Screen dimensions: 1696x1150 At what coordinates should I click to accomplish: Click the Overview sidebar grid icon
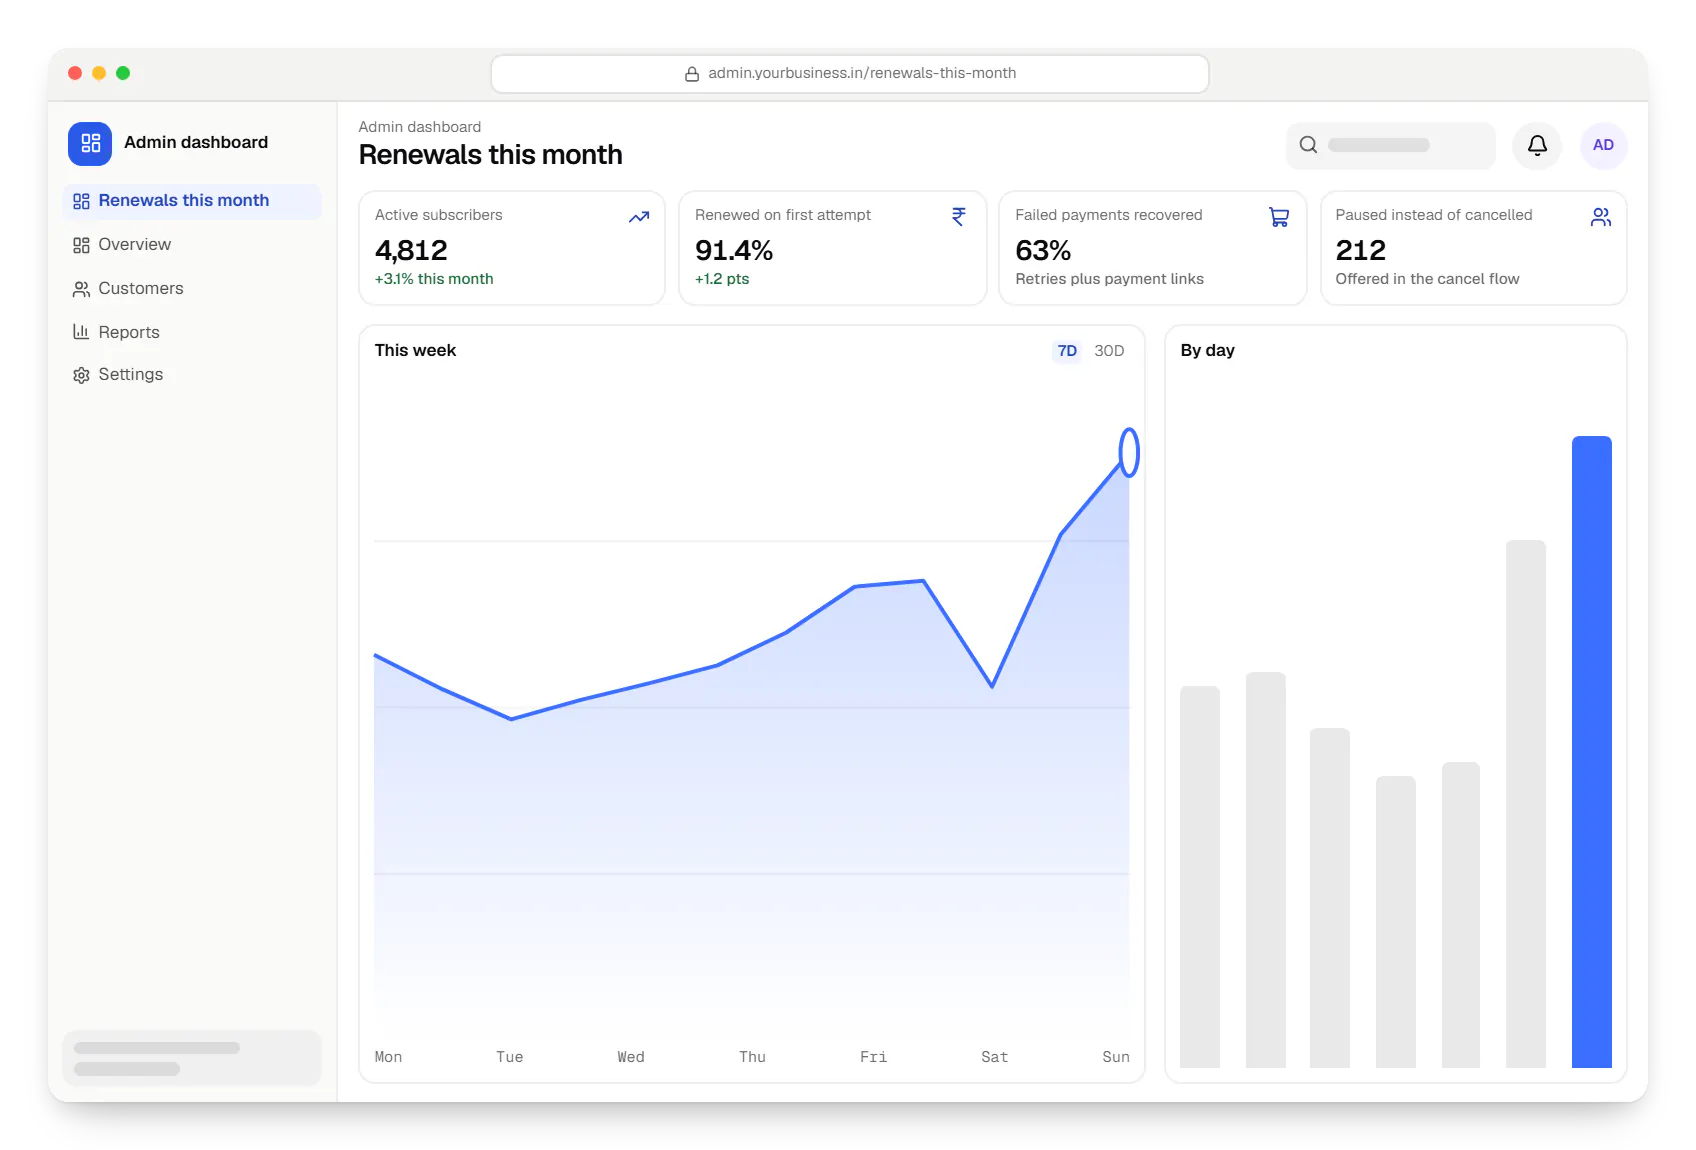click(81, 245)
